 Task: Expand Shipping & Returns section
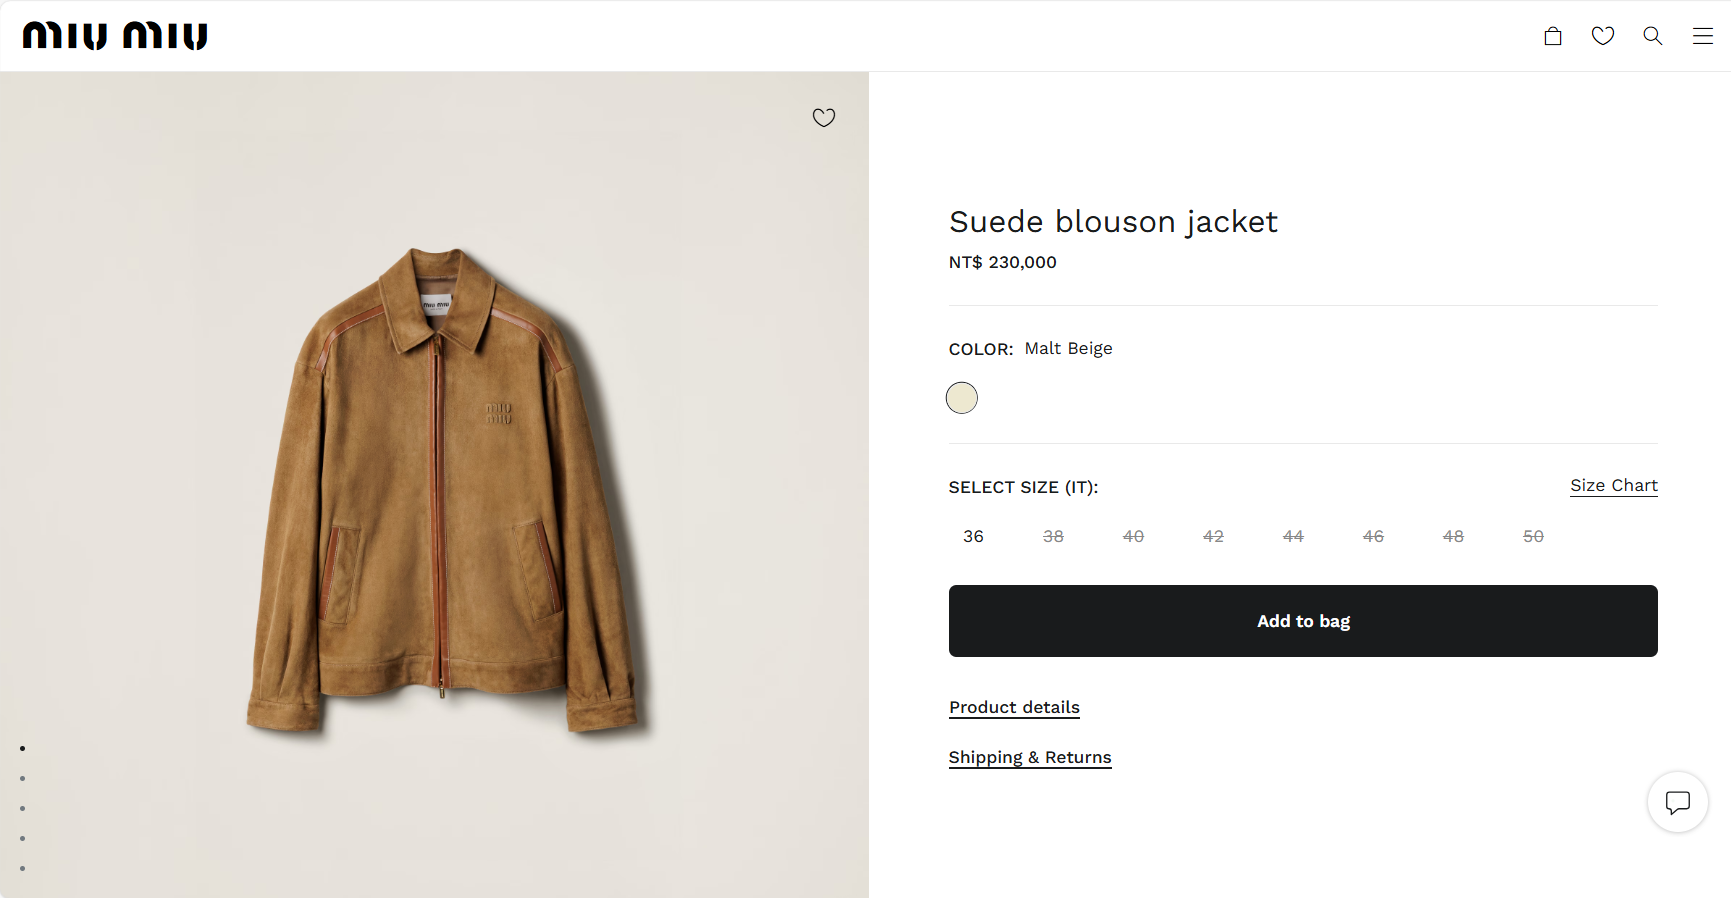pos(1030,758)
